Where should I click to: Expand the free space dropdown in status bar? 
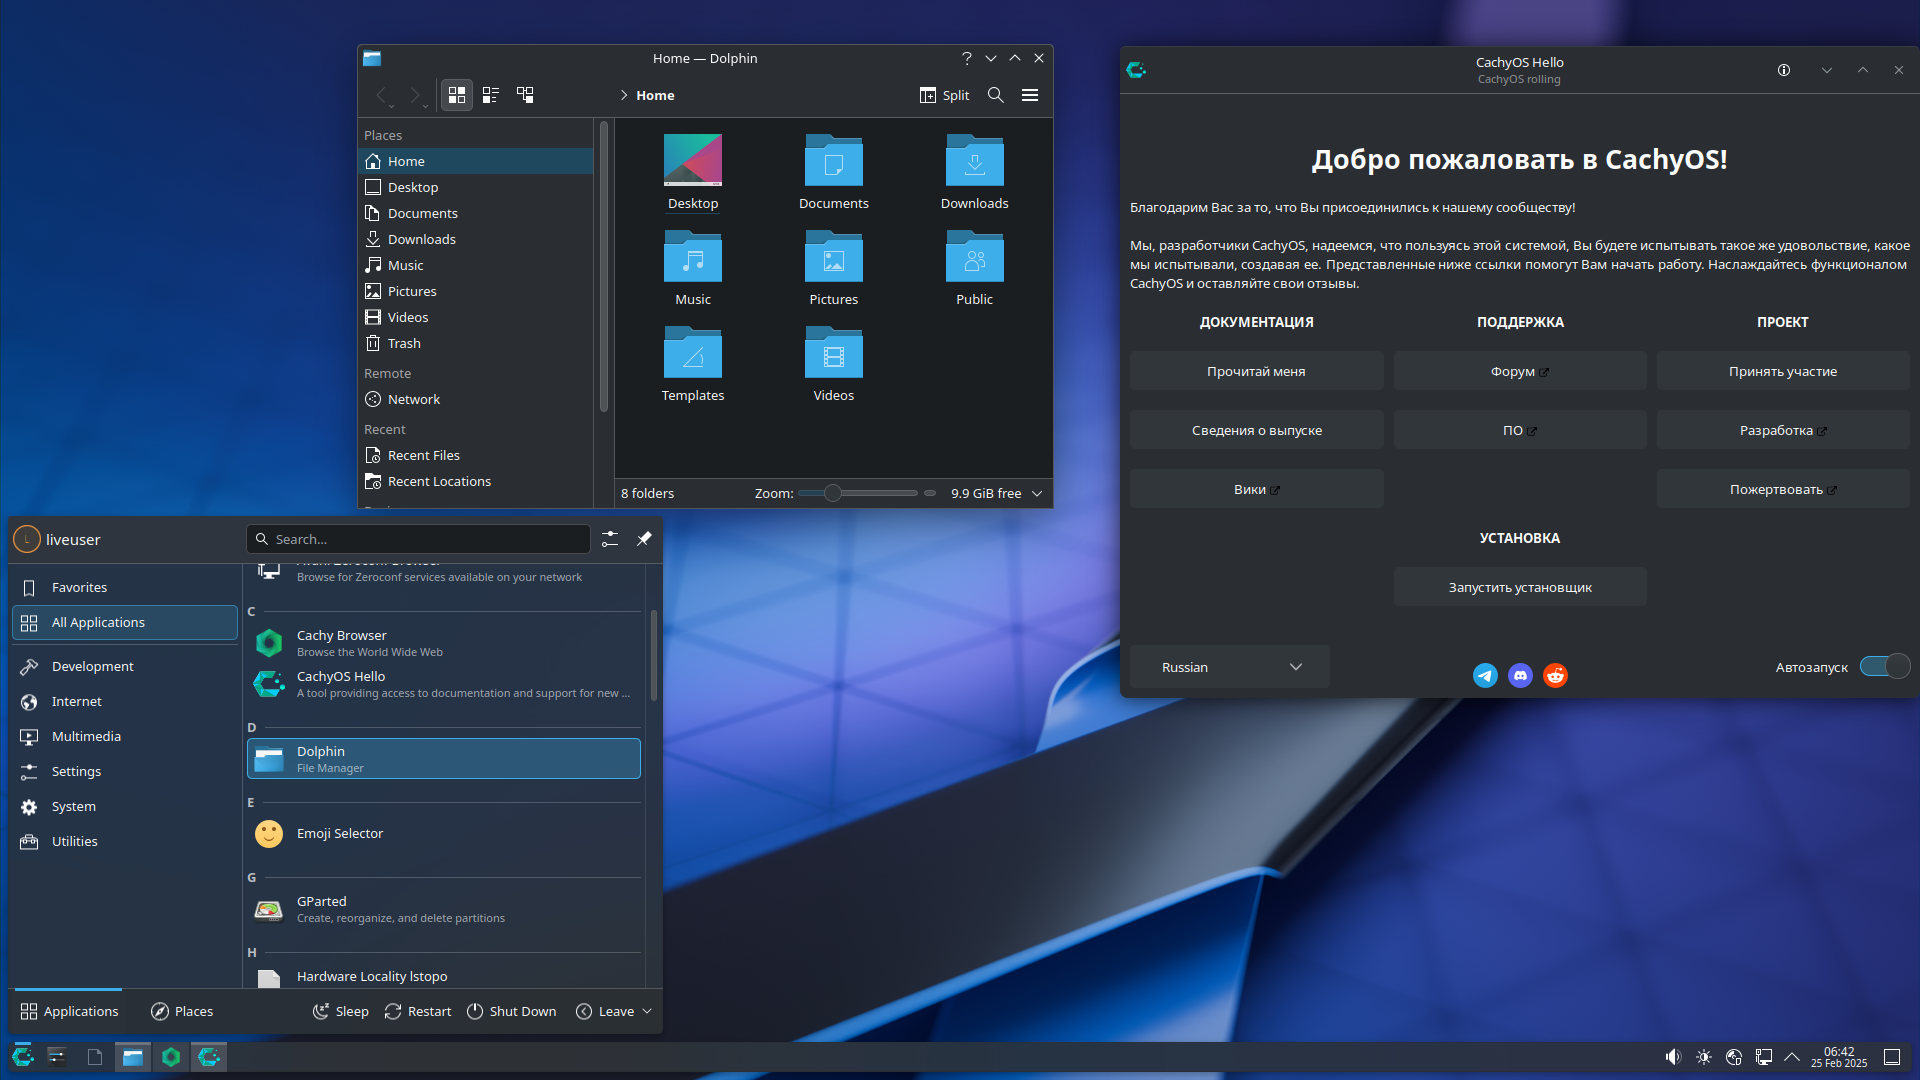(1037, 493)
